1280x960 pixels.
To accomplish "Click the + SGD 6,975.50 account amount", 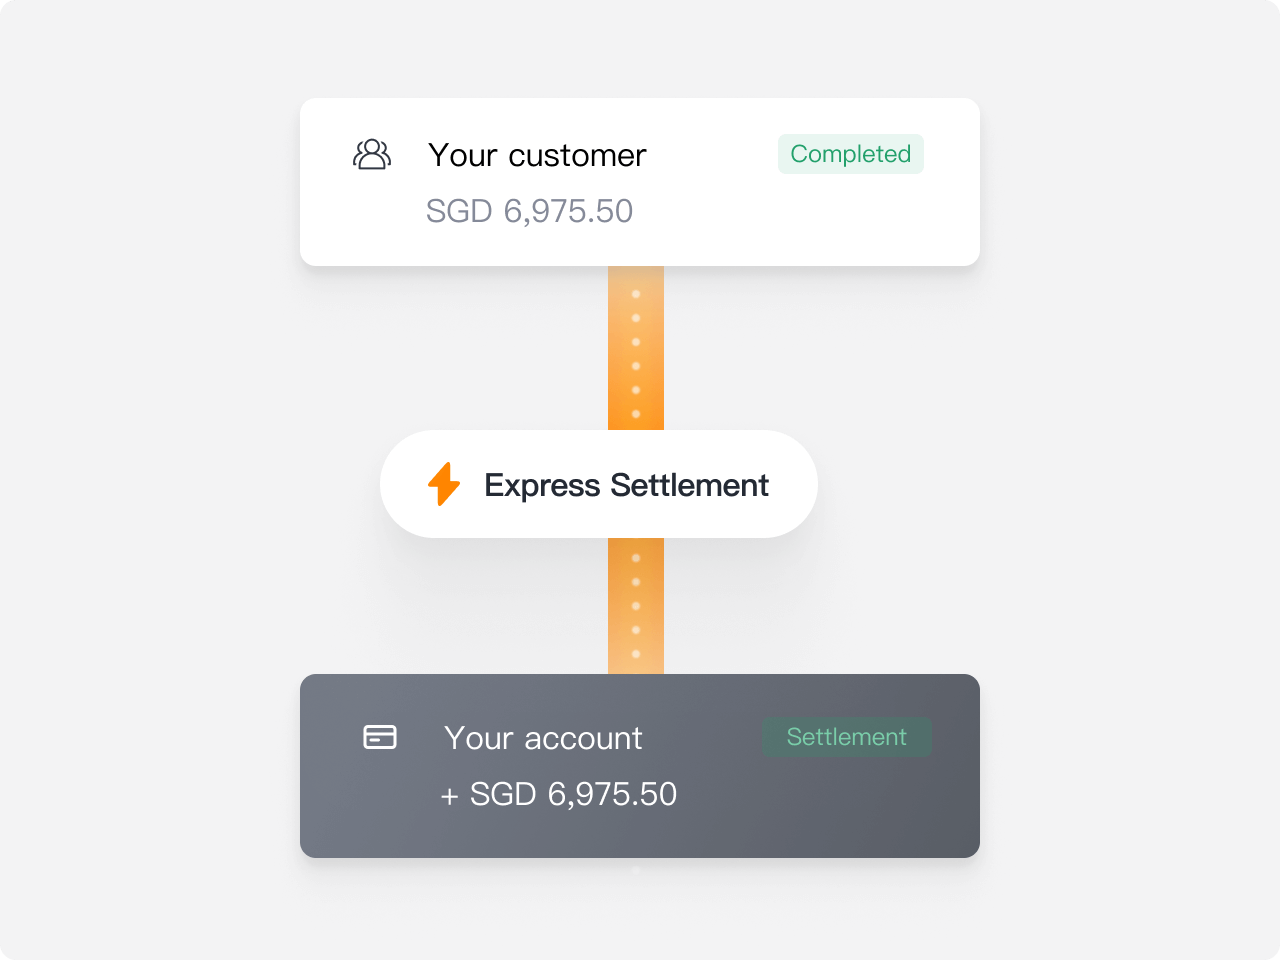I will coord(559,794).
